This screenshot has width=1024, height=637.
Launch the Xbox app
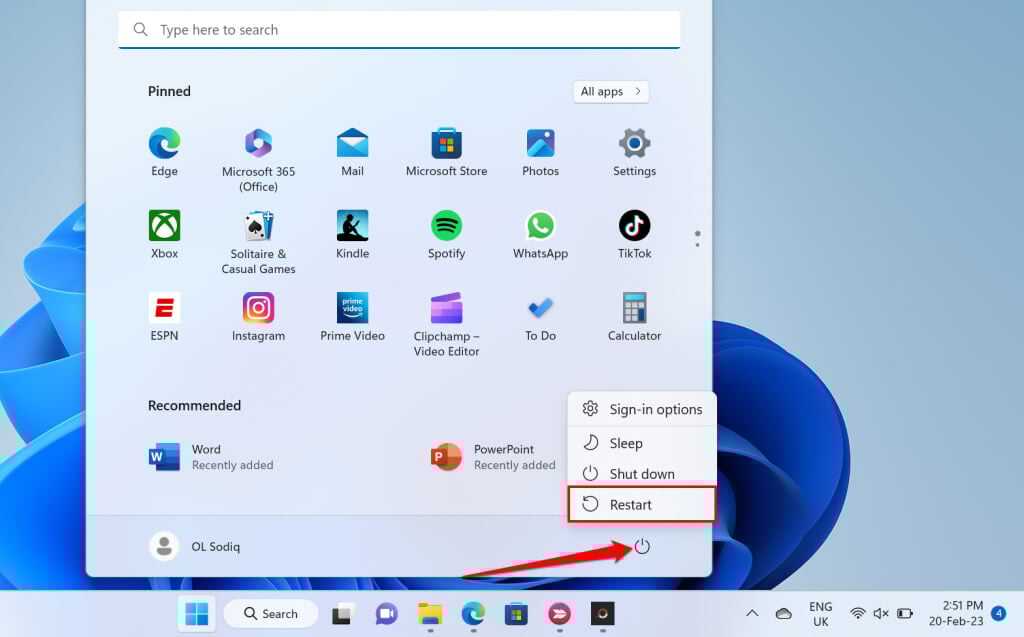pos(164,235)
